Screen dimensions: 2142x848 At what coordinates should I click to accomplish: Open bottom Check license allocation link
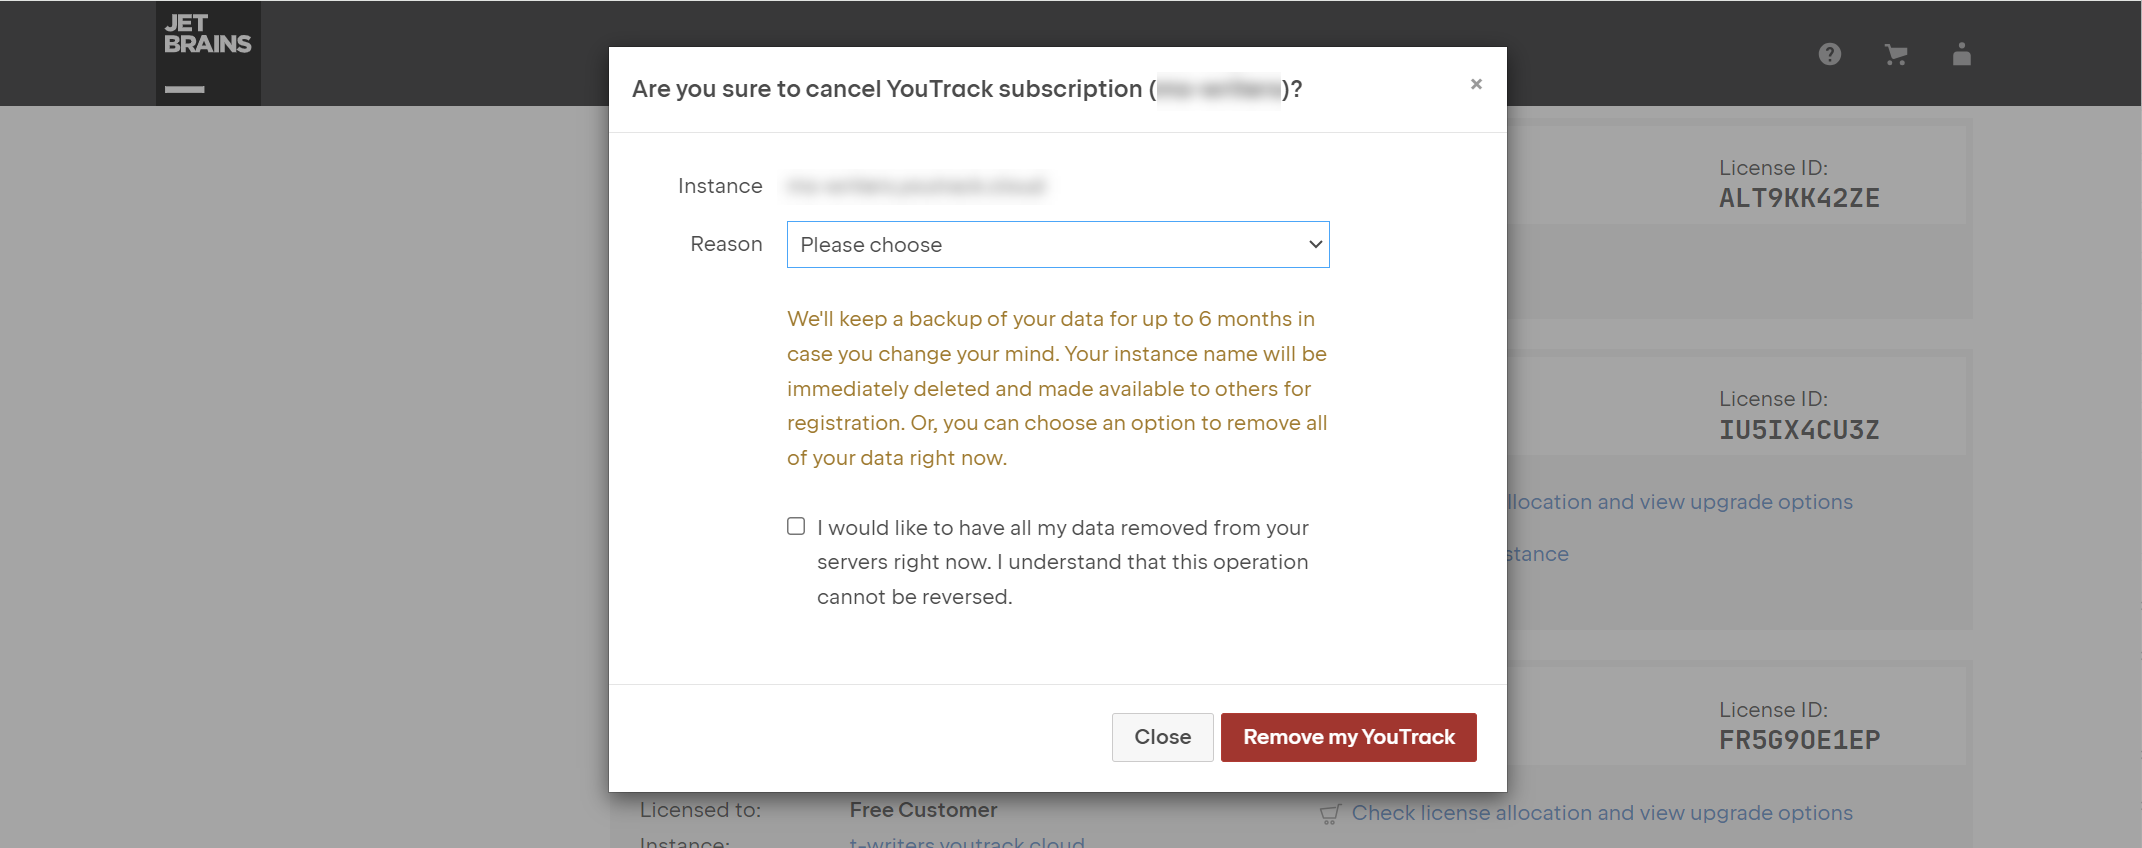point(1602,813)
